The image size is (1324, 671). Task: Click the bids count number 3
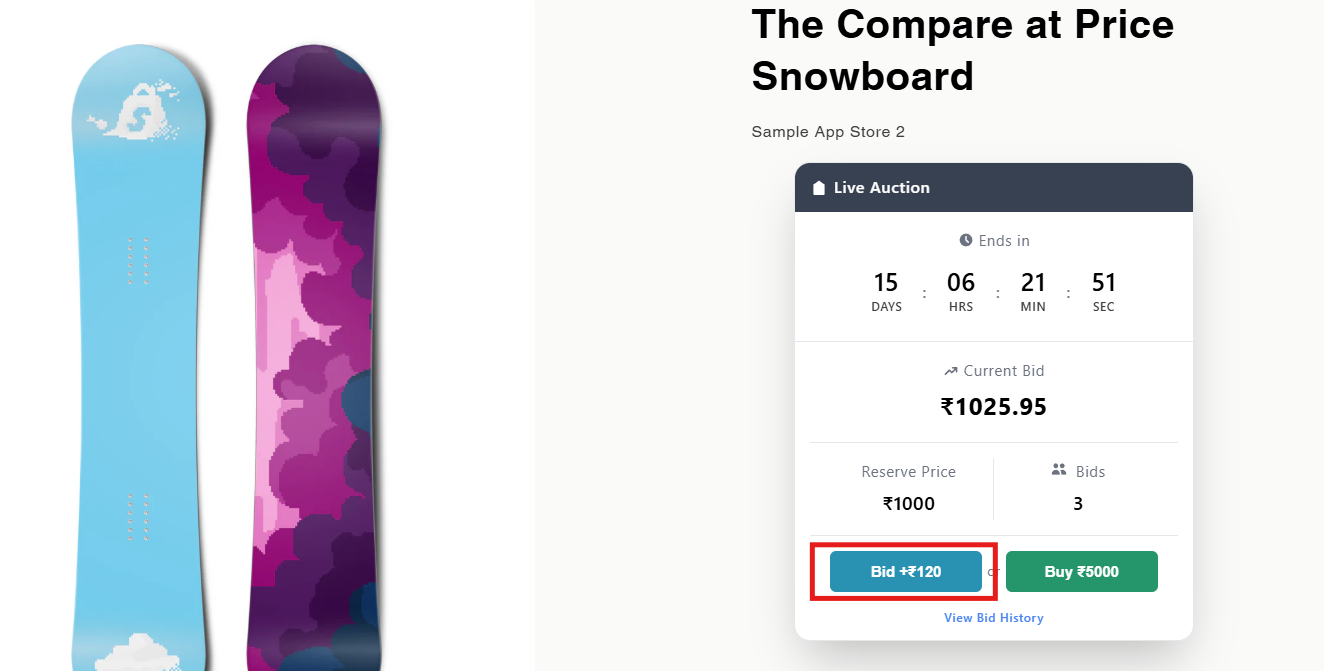pyautogui.click(x=1078, y=504)
